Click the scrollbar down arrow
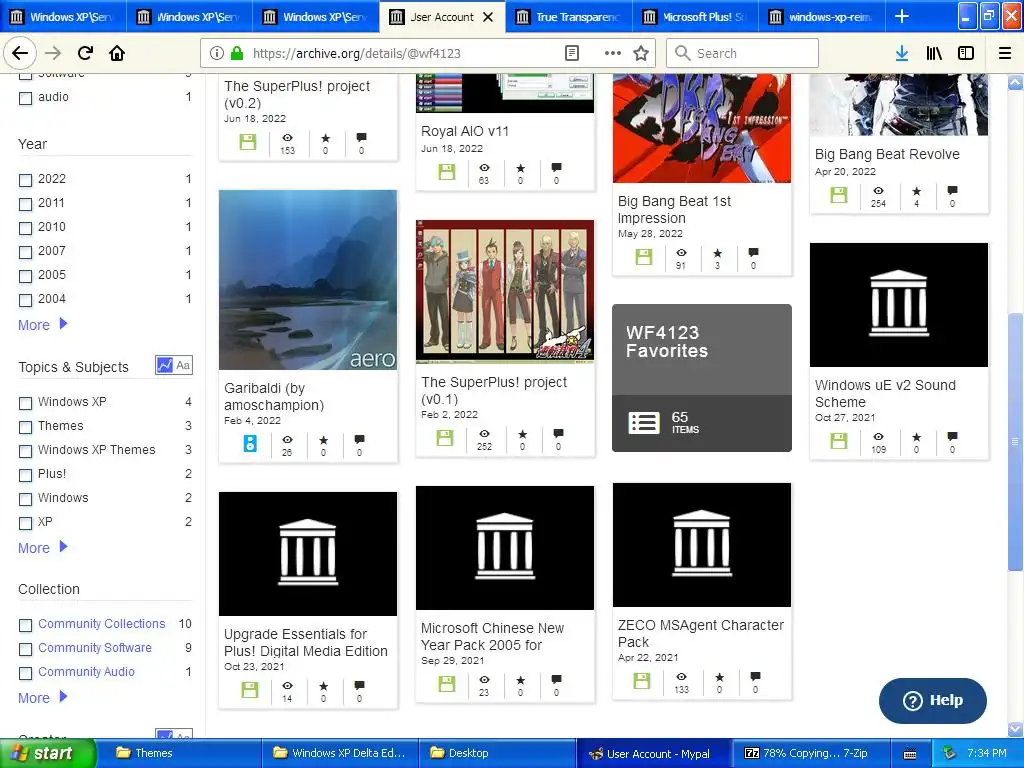 (x=1015, y=728)
